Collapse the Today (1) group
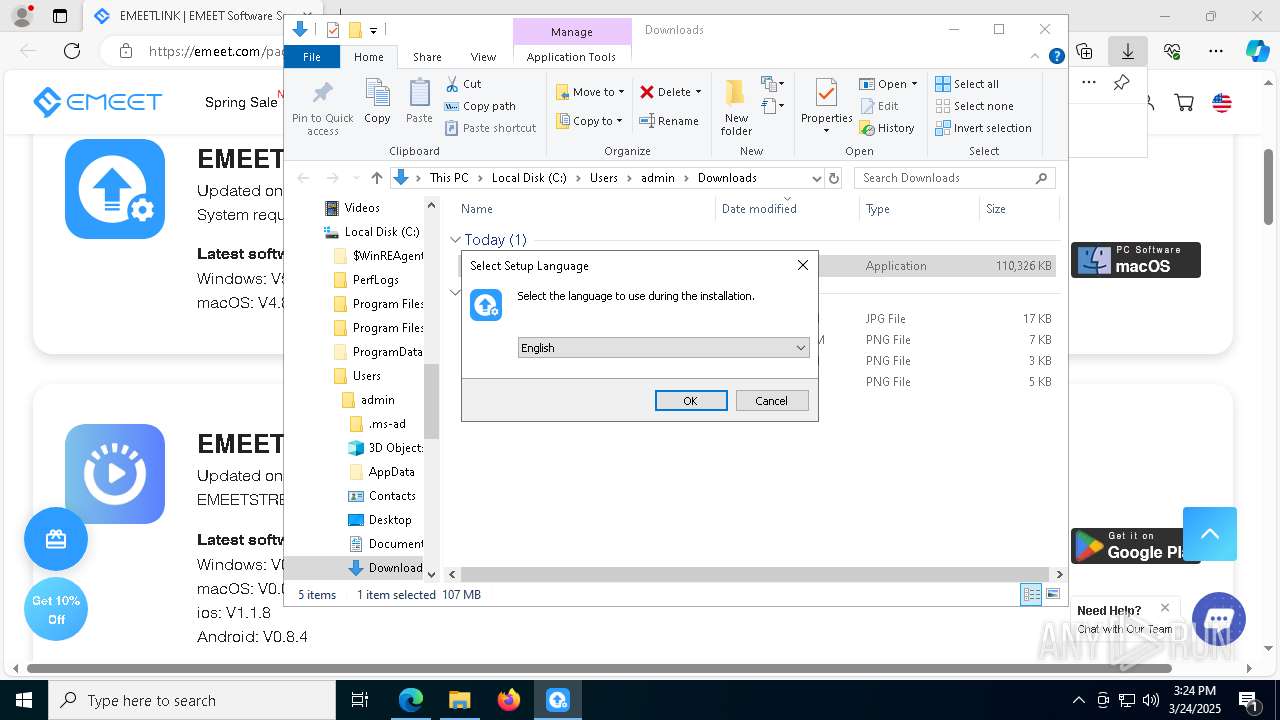The image size is (1280, 720). tap(455, 240)
